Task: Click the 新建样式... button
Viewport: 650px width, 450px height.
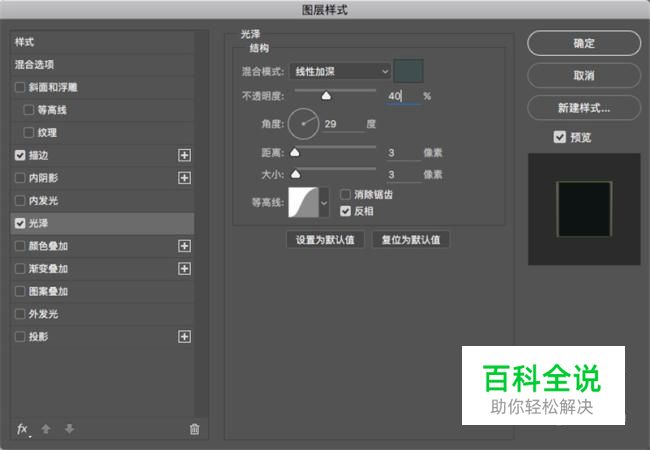Action: [584, 108]
